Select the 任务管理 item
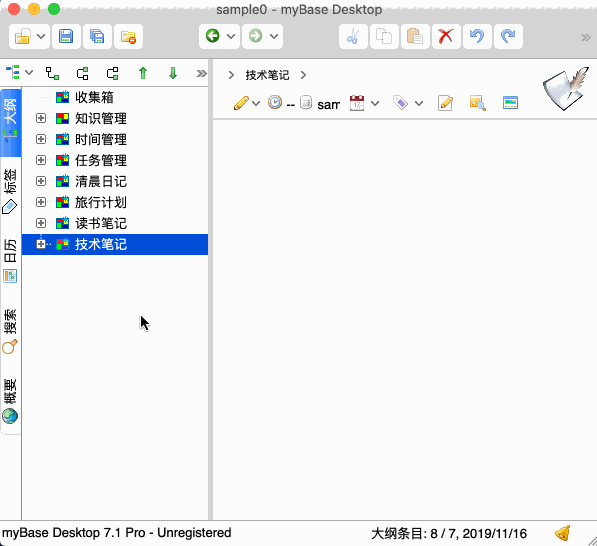 (101, 160)
